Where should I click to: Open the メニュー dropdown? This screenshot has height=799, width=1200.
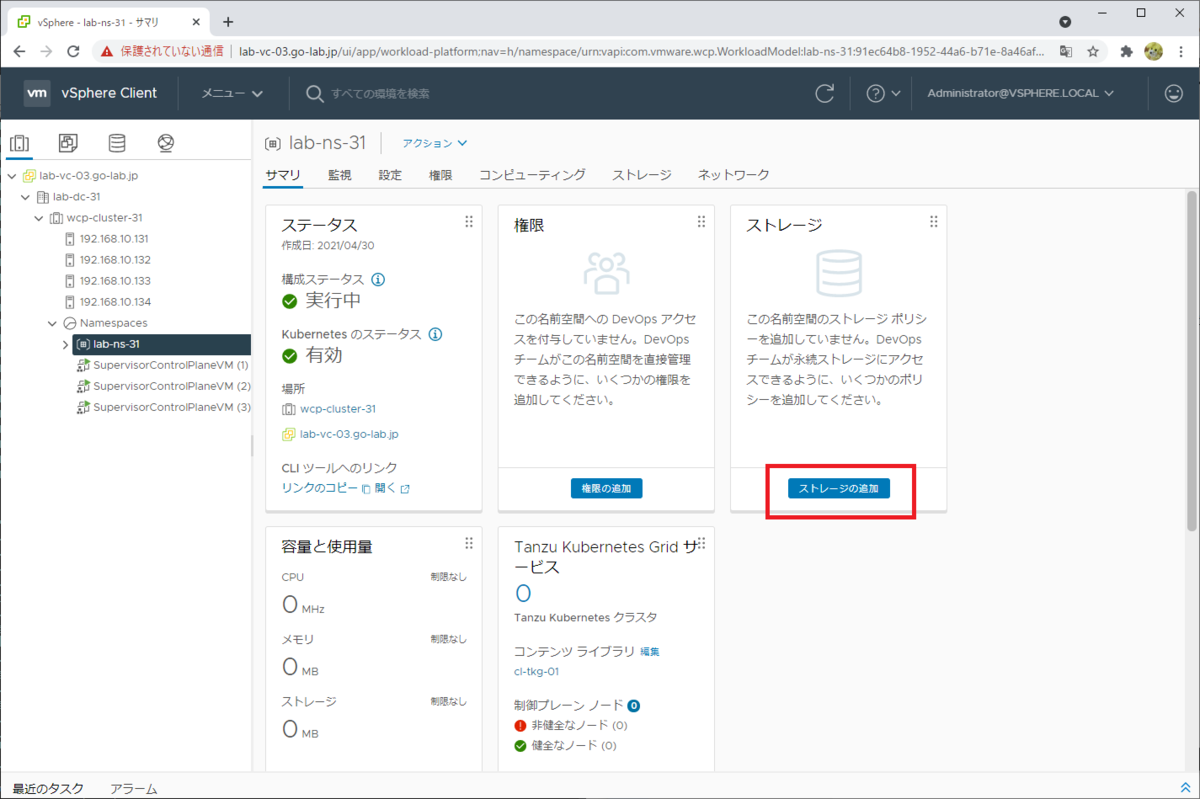232,93
